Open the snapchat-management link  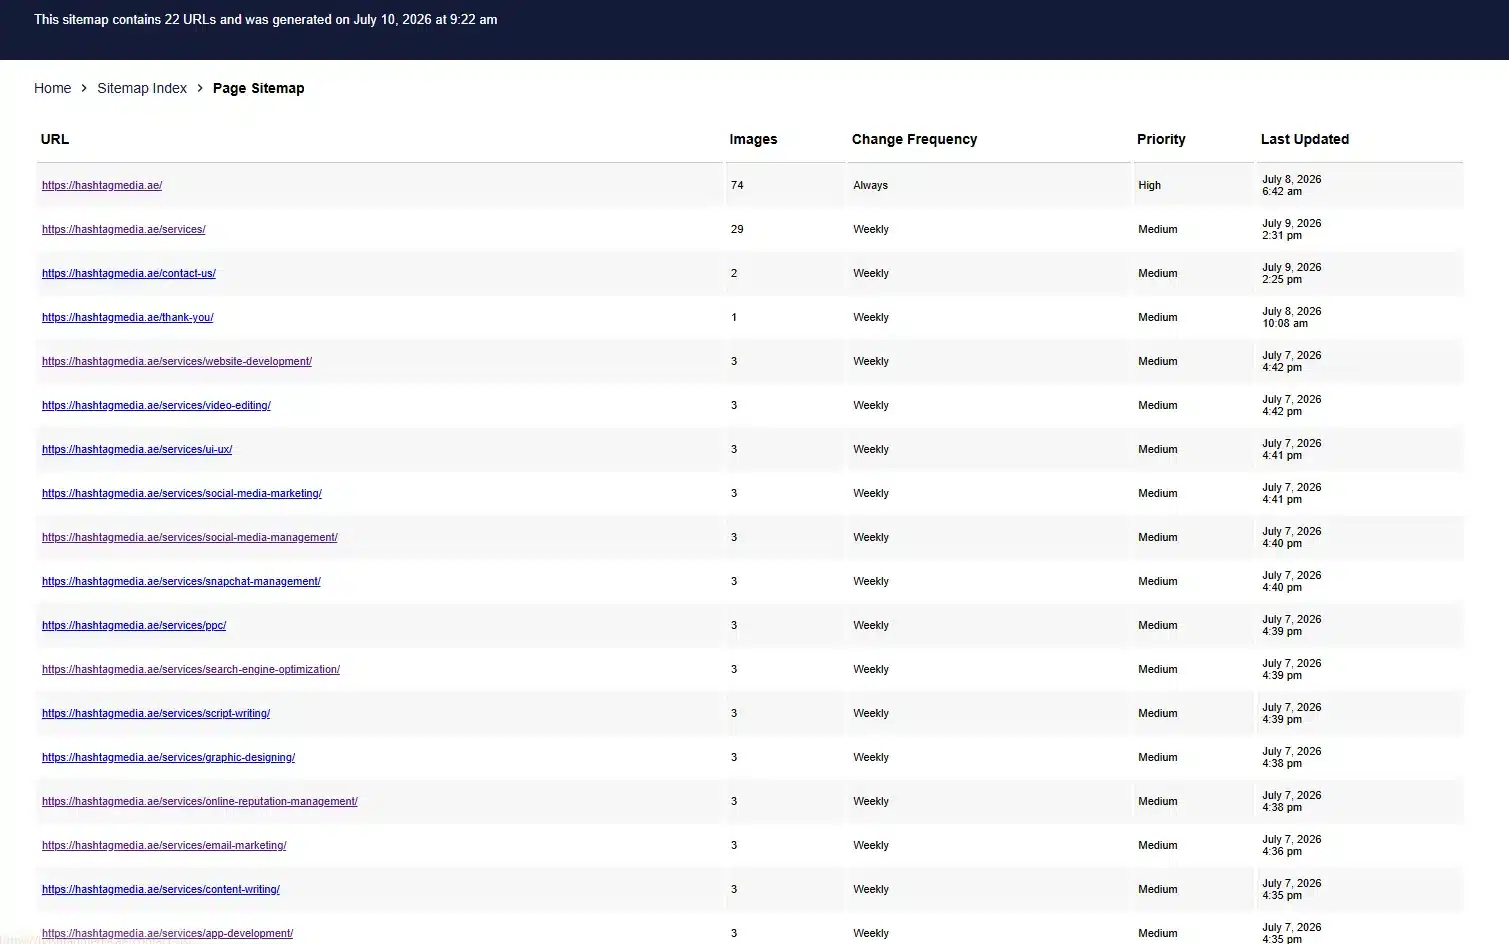tap(181, 581)
